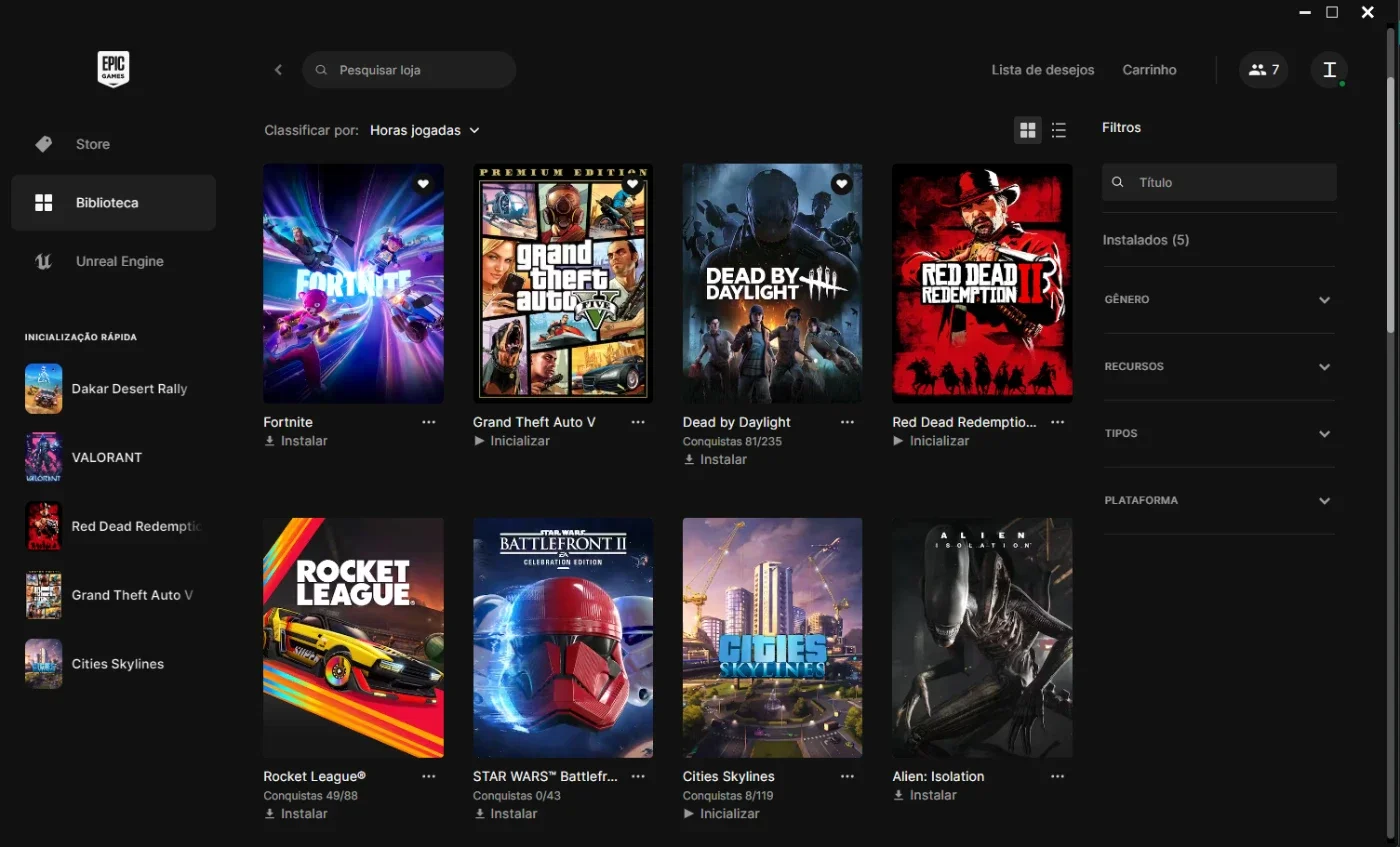Open Dead by Daylight options menu
1400x847 pixels.
pyautogui.click(x=848, y=422)
